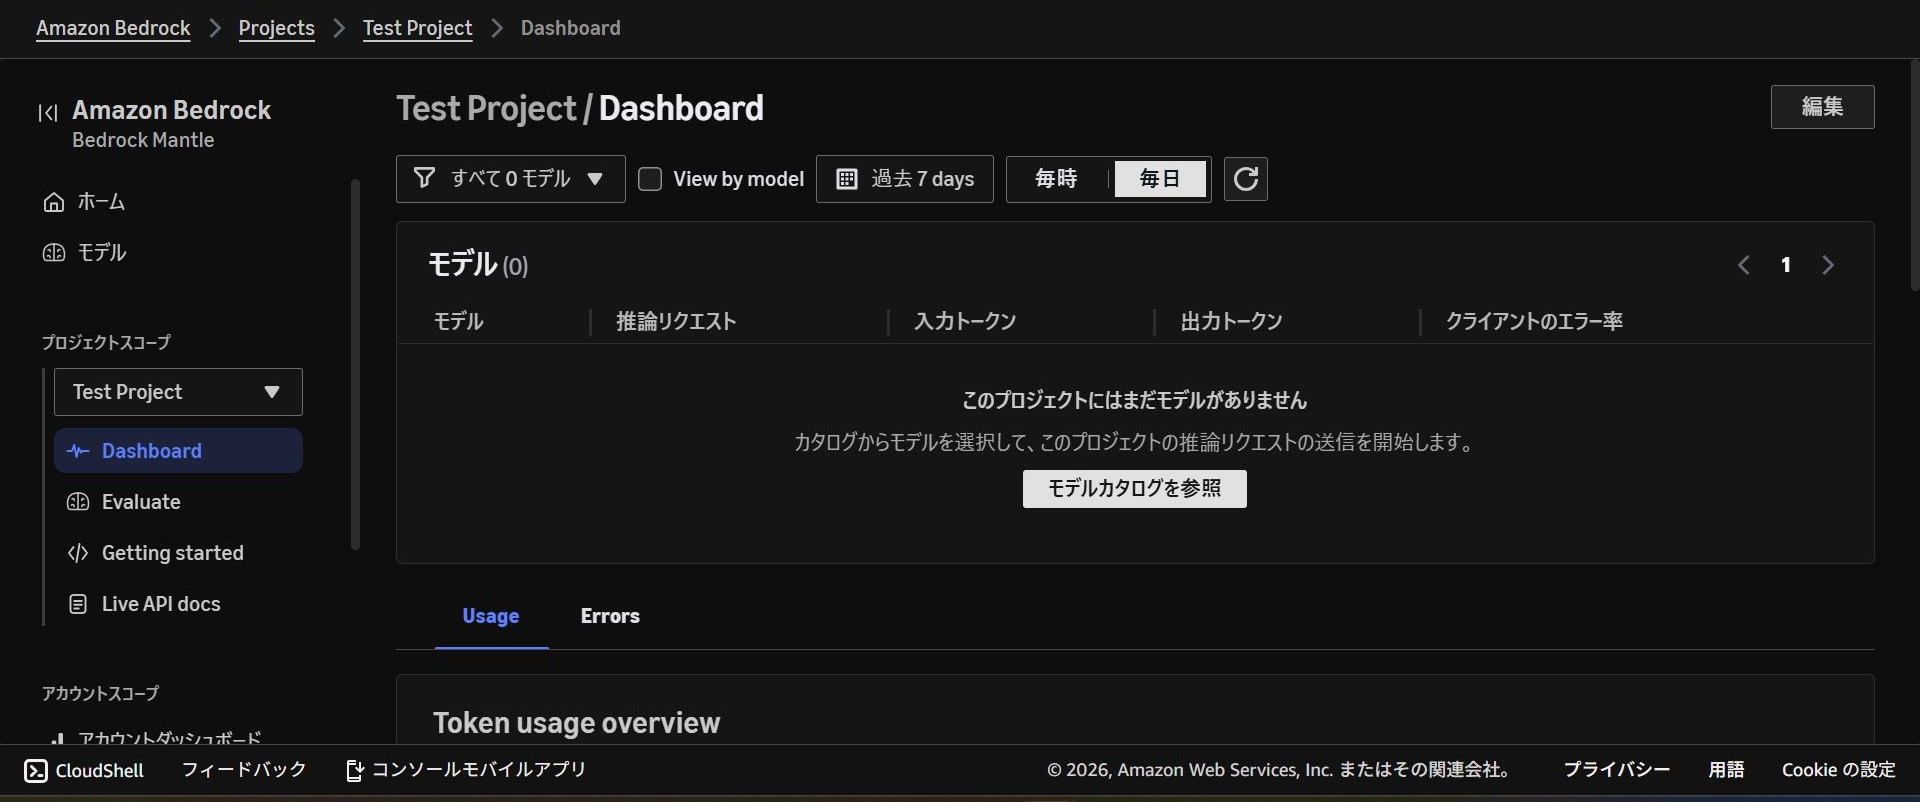The height and width of the screenshot is (802, 1920).
Task: Click フィードバック in the footer
Action: tap(244, 770)
